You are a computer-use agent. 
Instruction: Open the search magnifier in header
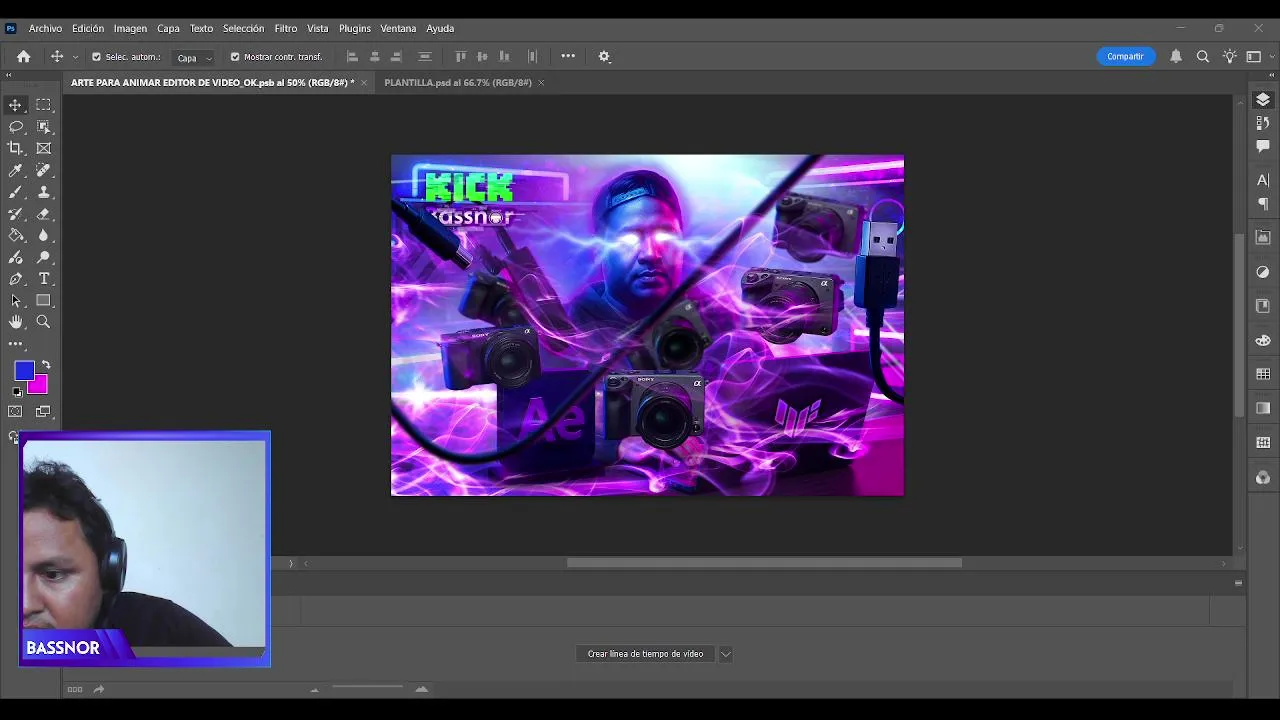pyautogui.click(x=1203, y=57)
